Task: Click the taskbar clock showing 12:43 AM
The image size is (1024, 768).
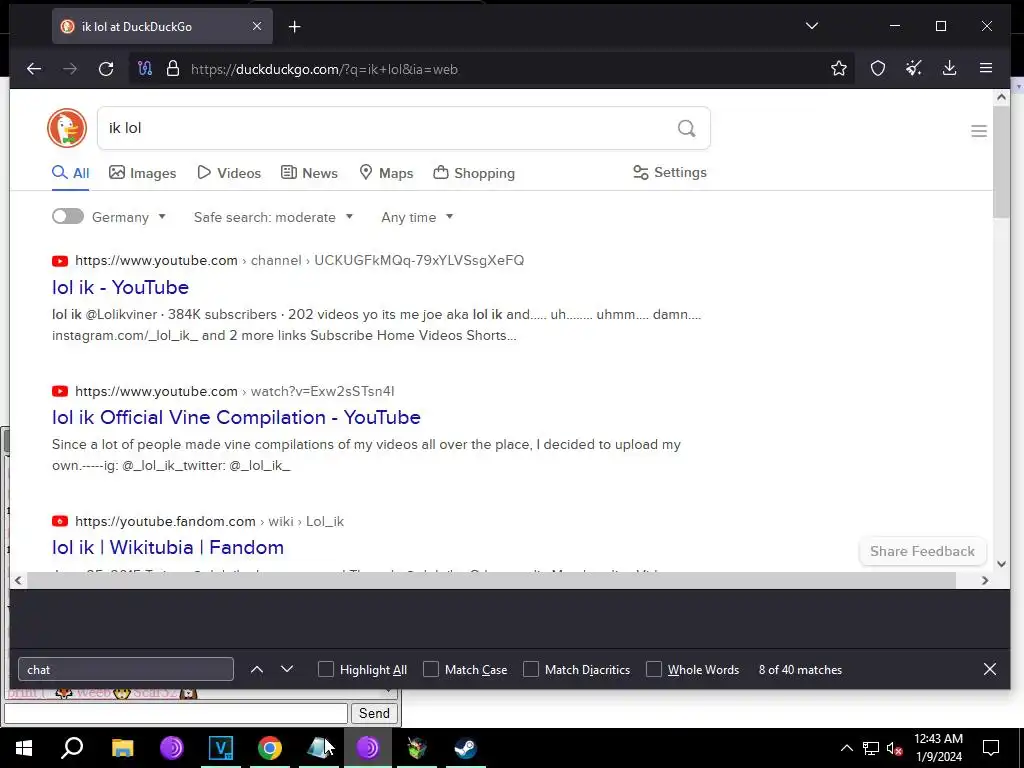Action: 938,748
